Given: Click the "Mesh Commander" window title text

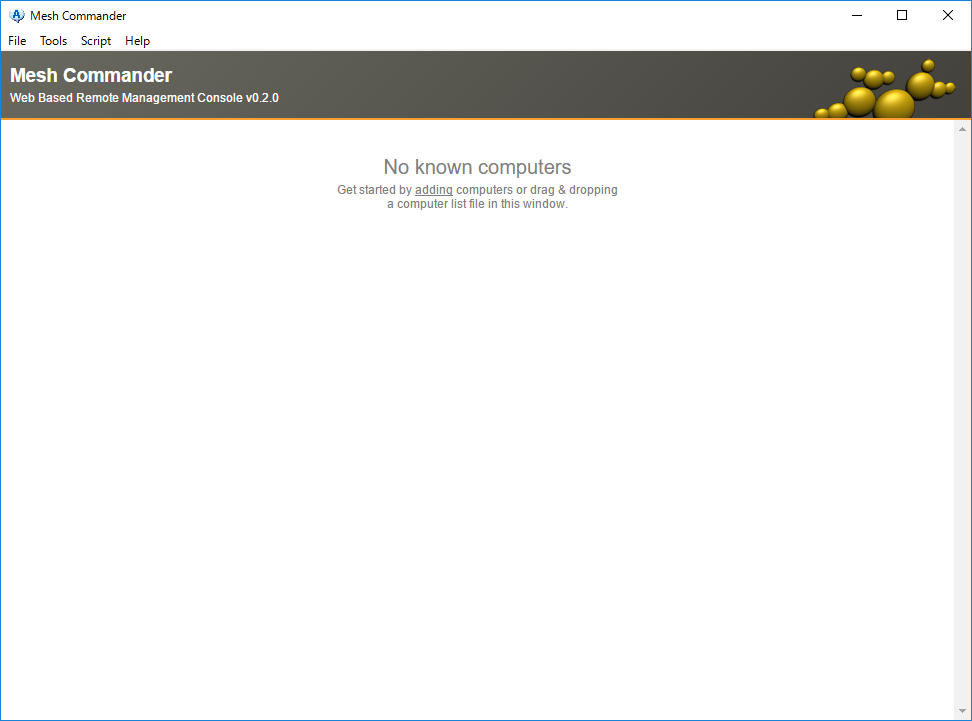Looking at the screenshot, I should (78, 15).
